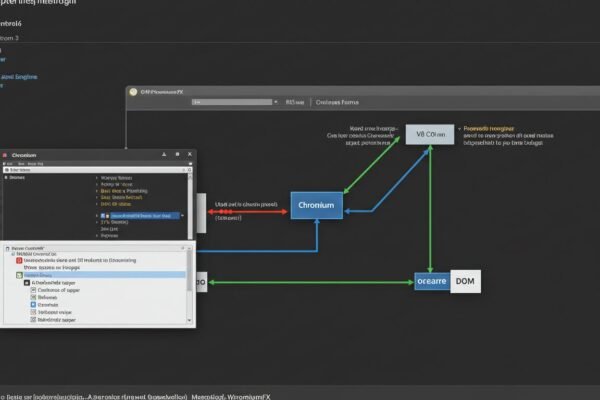Click the upper pane vertical scrollbar
This screenshot has width=600, height=400.
(x=190, y=207)
